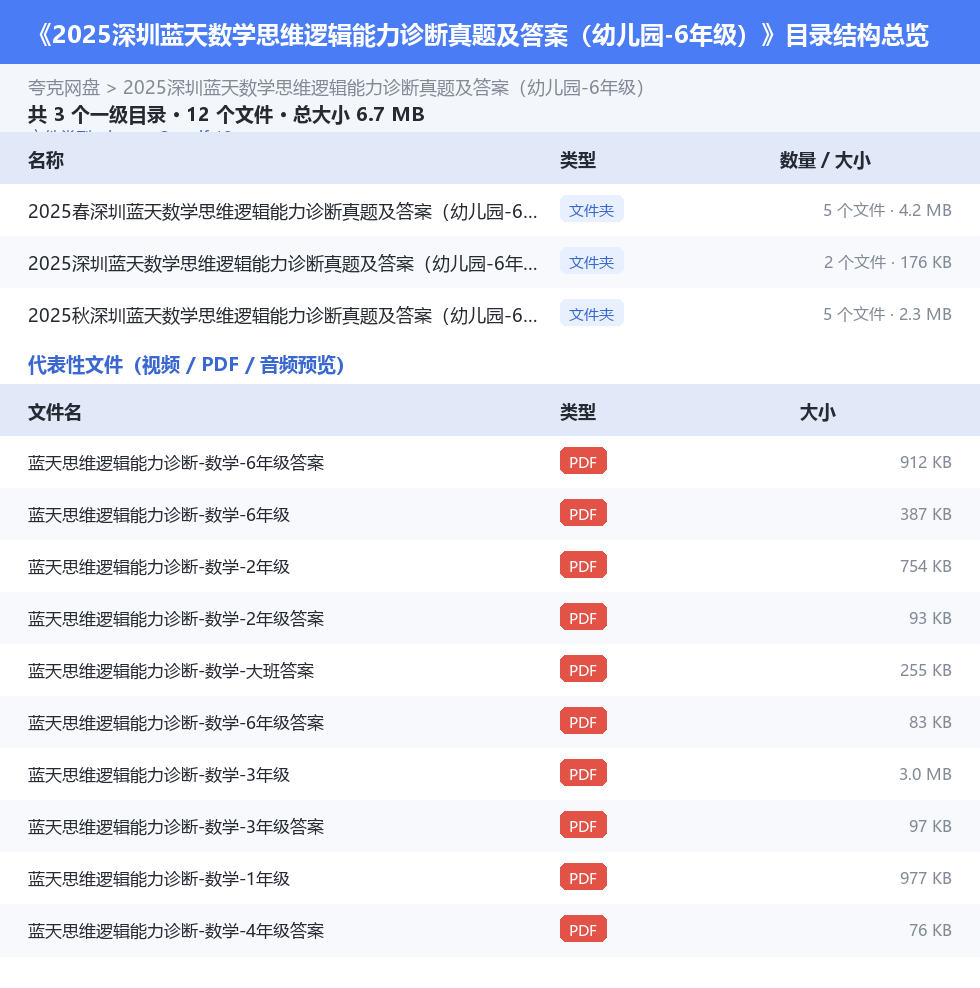Click the 977 KB size value
The width and height of the screenshot is (980, 988).
926,878
